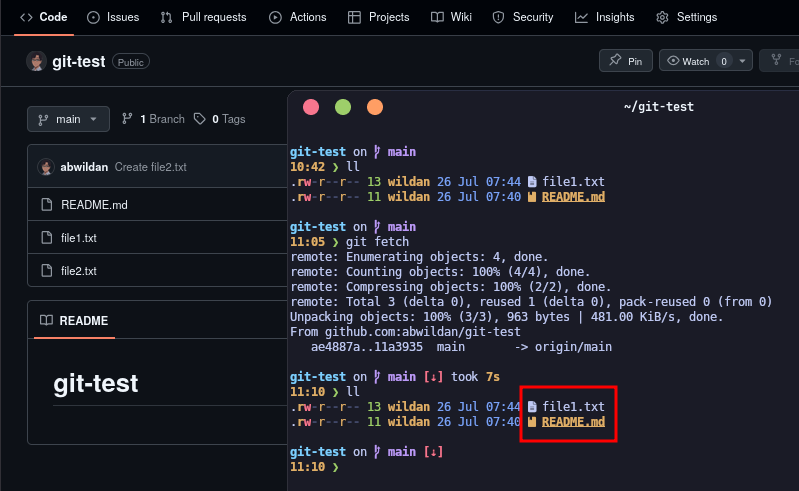
Task: Click the pin icon on Pin button
Action: pyautogui.click(x=616, y=60)
